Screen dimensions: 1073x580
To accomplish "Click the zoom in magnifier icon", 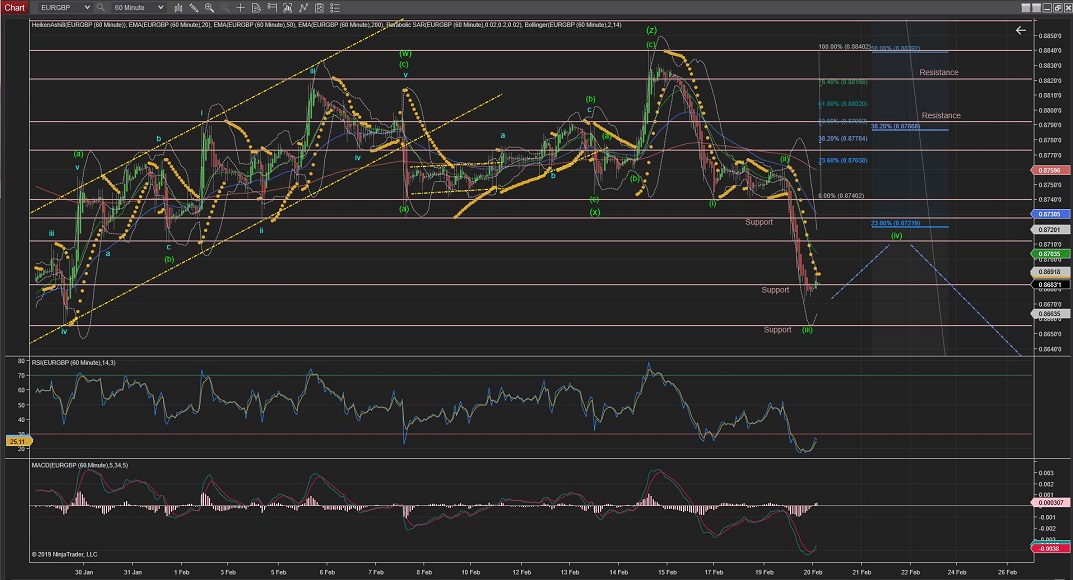I will (209, 8).
